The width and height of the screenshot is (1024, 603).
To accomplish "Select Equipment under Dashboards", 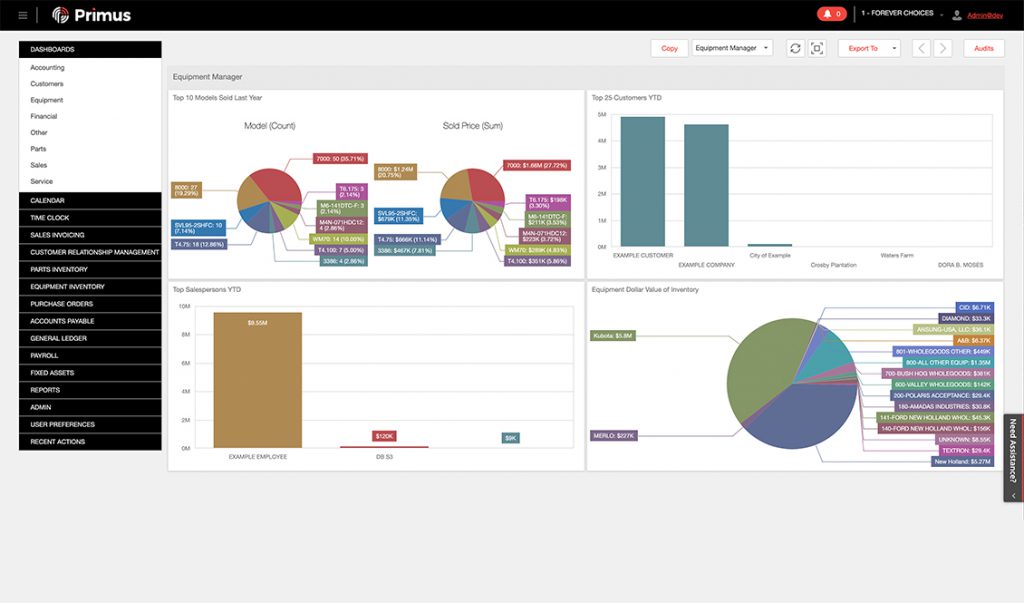I will click(46, 100).
